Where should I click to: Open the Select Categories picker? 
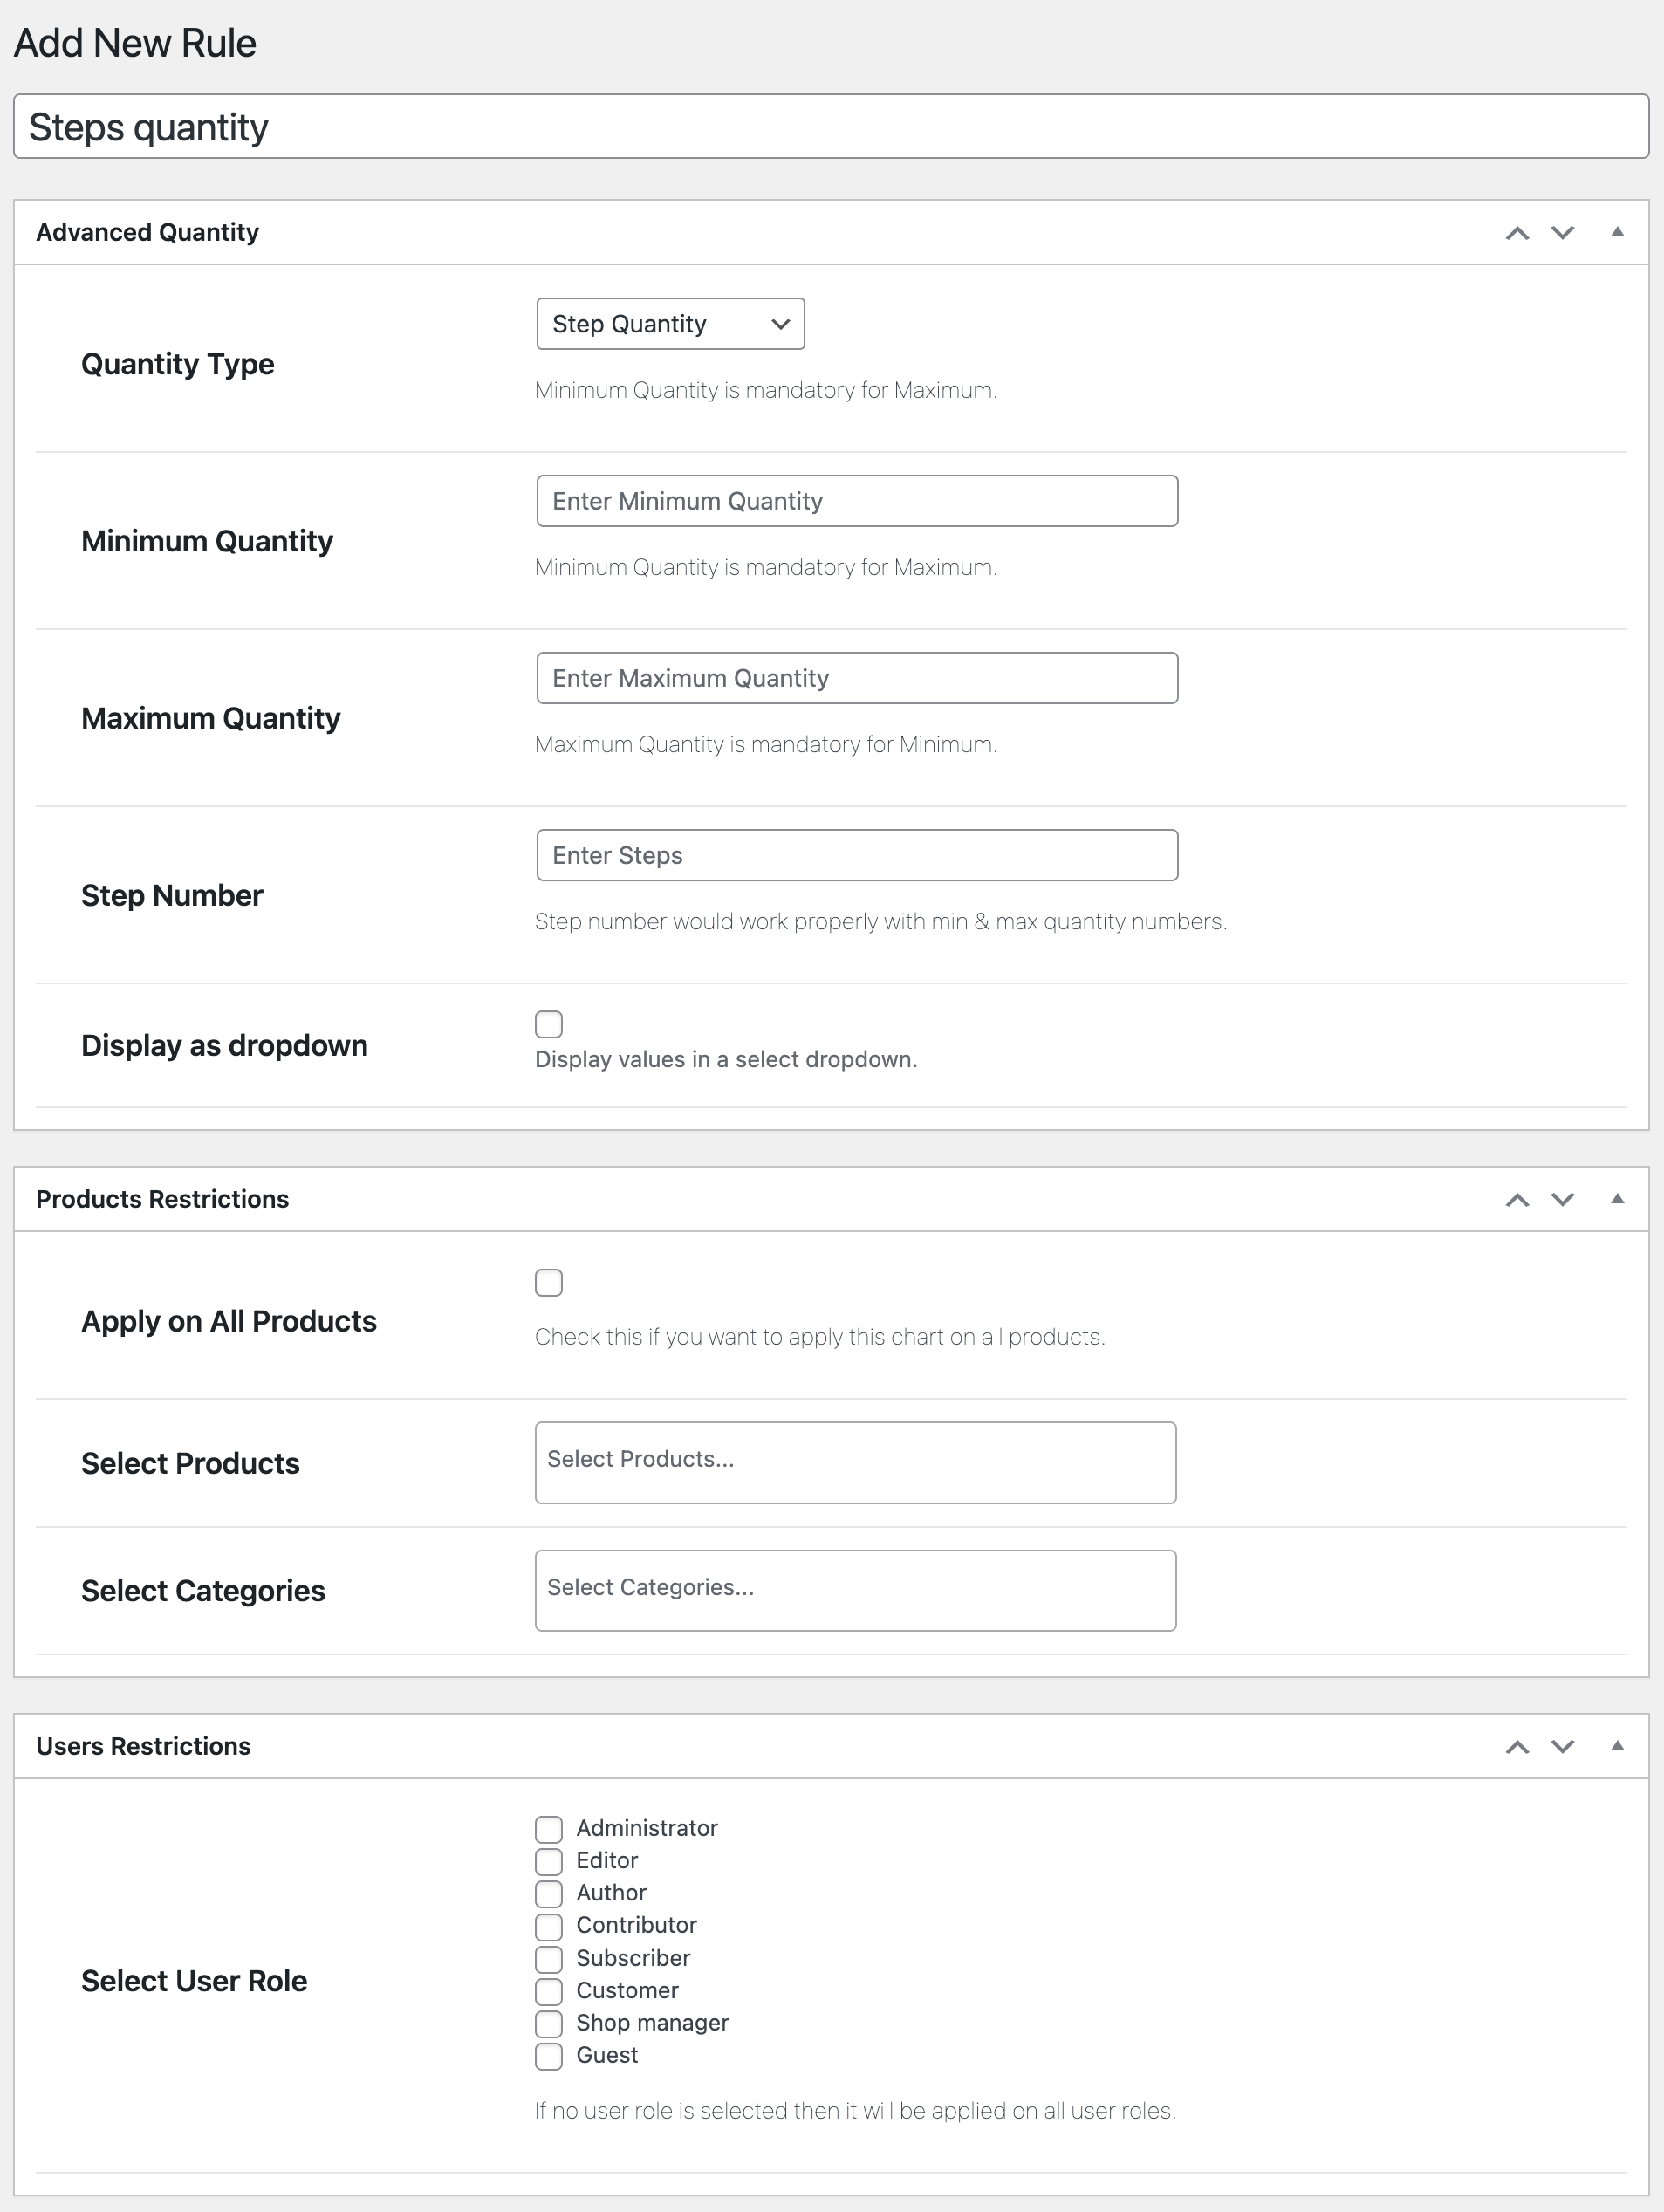pos(855,1590)
